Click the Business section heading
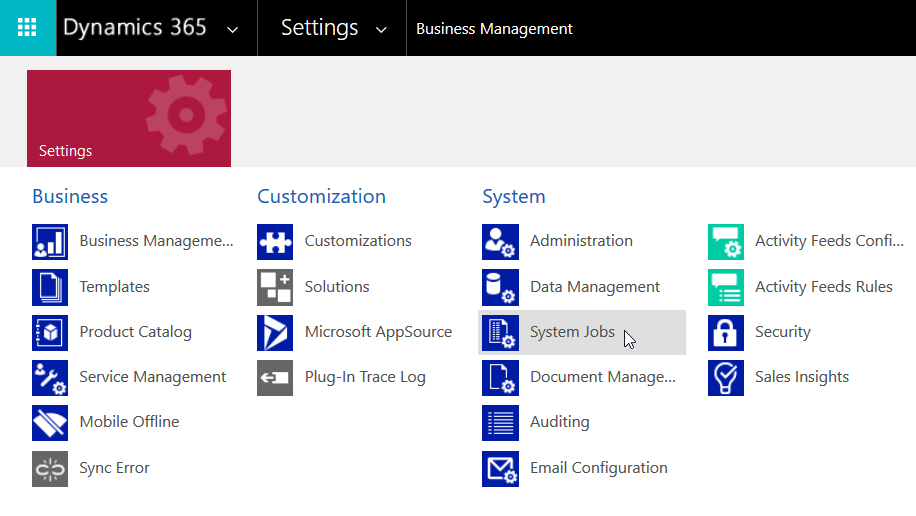The width and height of the screenshot is (916, 516). click(70, 196)
